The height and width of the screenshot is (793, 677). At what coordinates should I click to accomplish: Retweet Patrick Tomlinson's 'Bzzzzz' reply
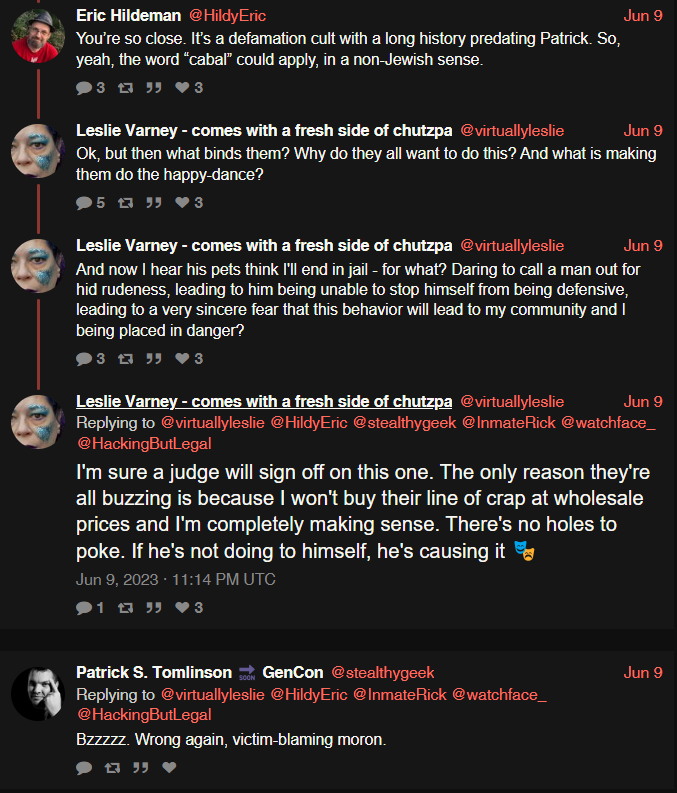pos(112,768)
